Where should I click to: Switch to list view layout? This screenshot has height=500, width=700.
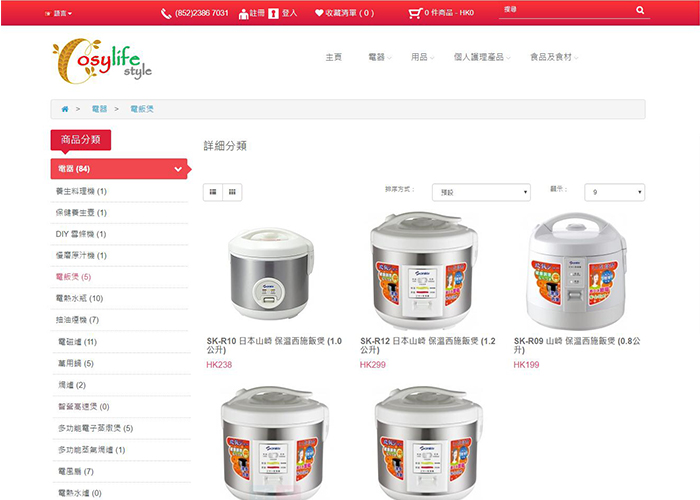(213, 192)
